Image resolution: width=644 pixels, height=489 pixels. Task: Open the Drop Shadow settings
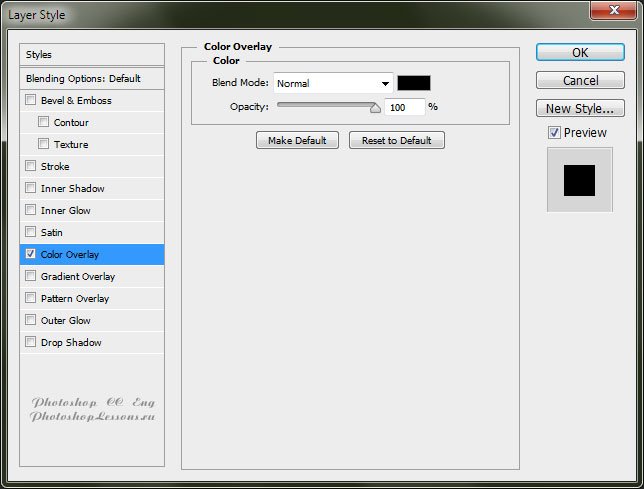pos(71,342)
